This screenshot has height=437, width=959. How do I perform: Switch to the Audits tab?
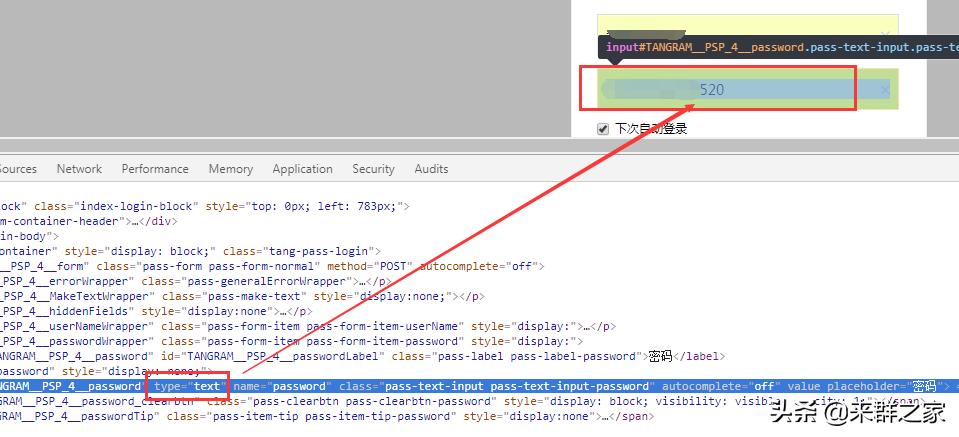click(431, 169)
